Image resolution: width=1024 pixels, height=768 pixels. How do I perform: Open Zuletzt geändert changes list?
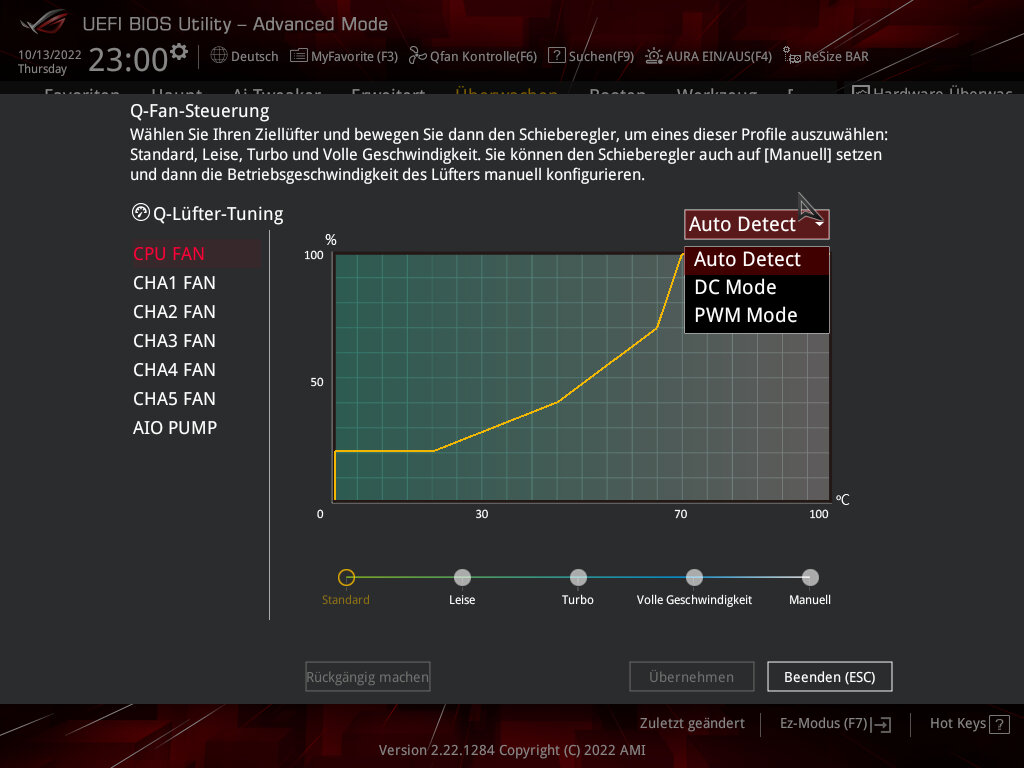point(692,724)
